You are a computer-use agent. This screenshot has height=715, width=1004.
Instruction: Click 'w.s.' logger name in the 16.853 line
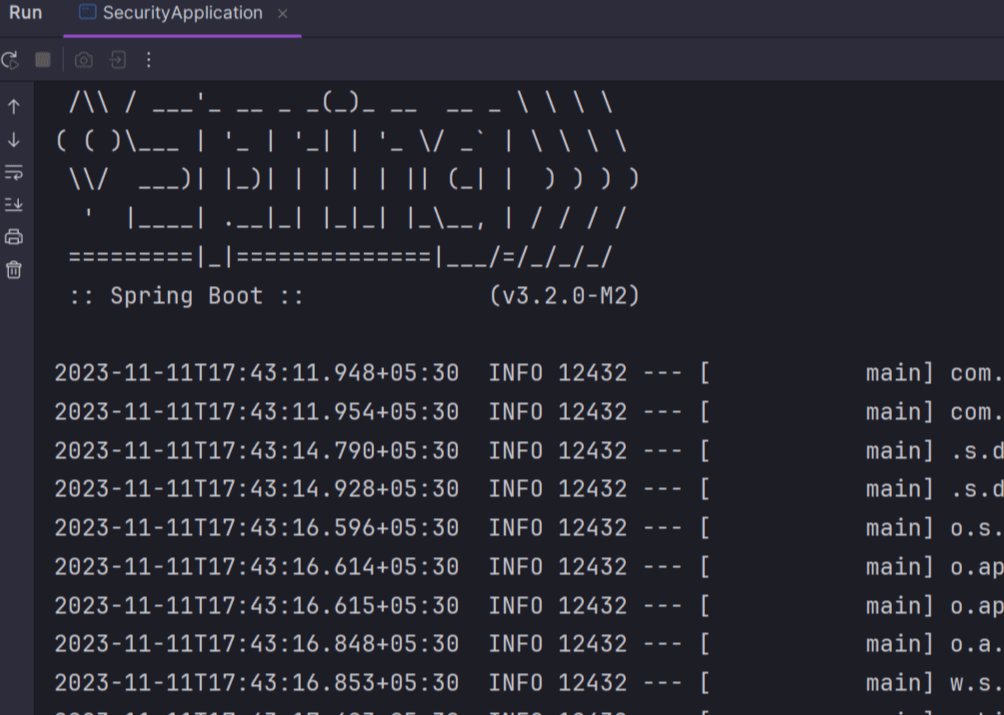tap(976, 683)
